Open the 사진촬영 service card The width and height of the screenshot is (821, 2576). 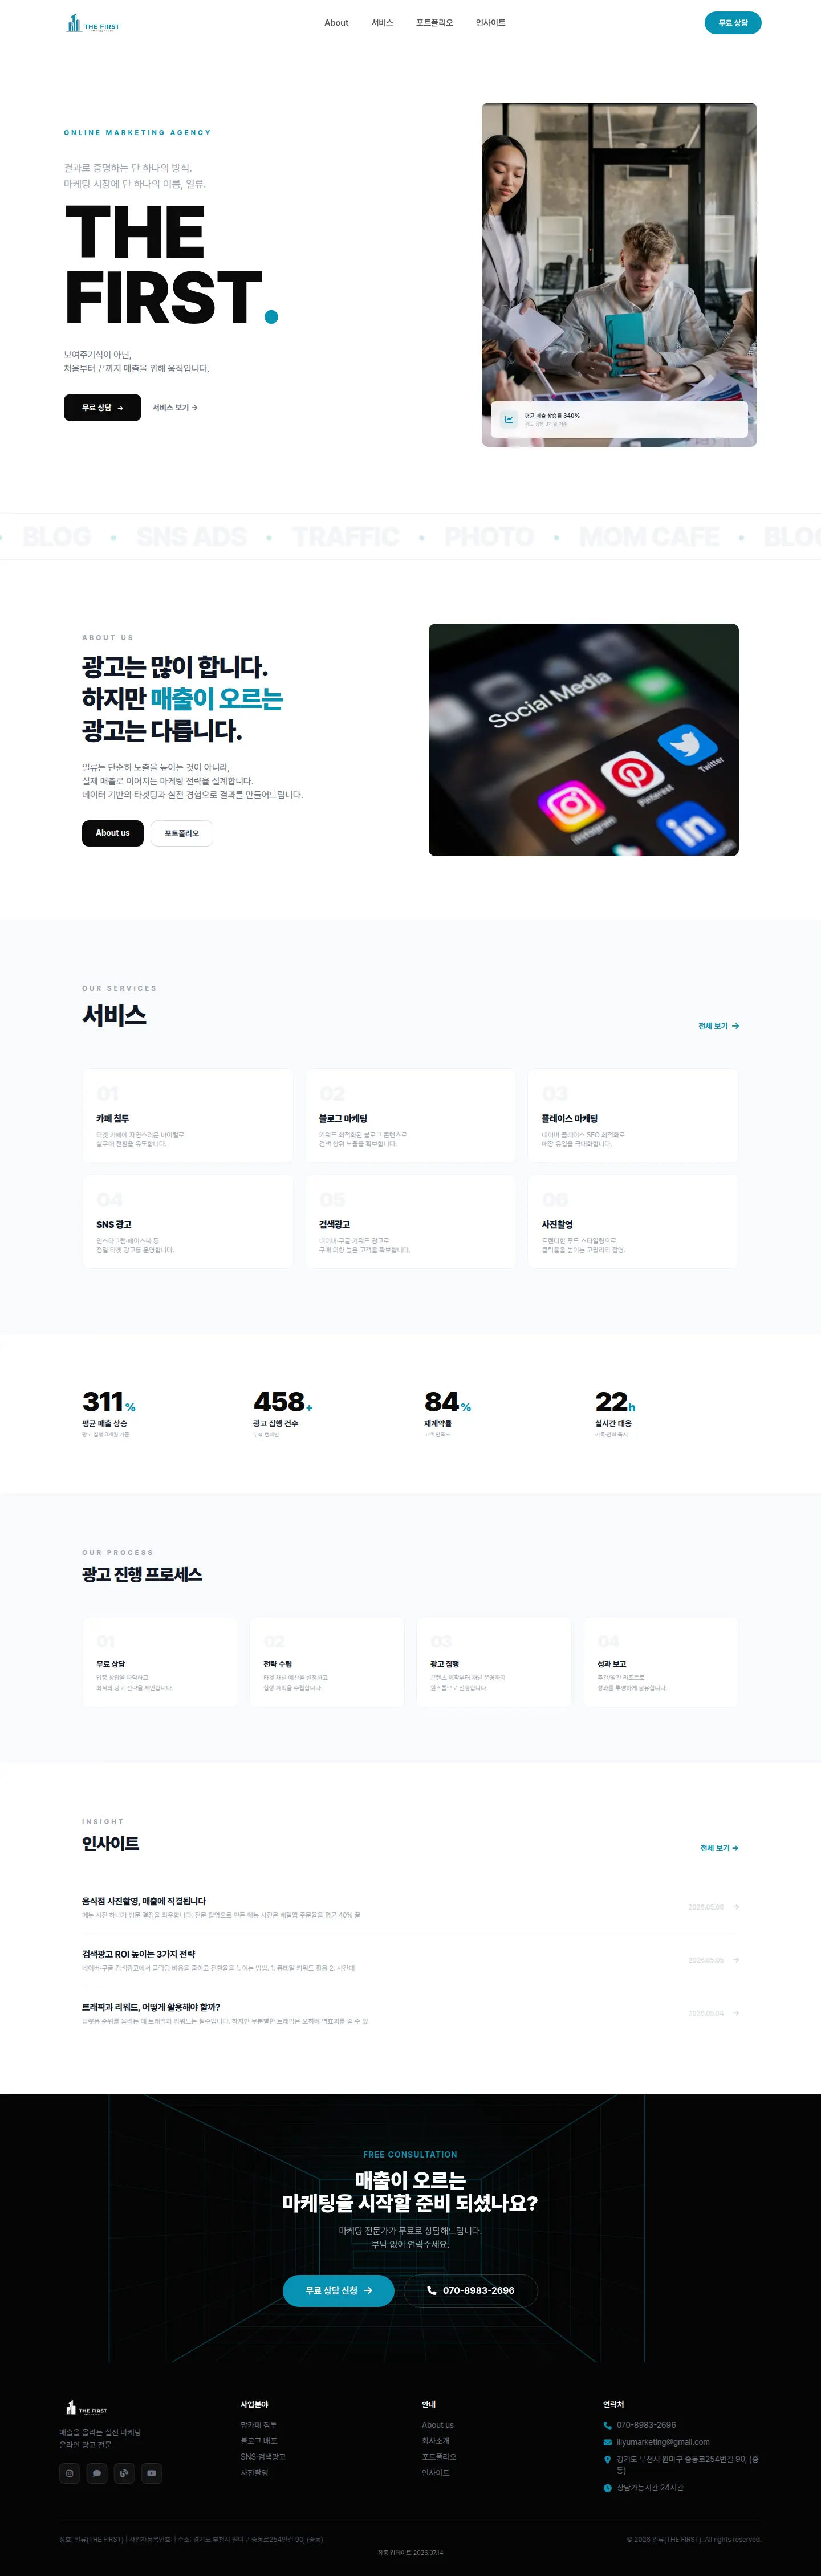tap(633, 1222)
